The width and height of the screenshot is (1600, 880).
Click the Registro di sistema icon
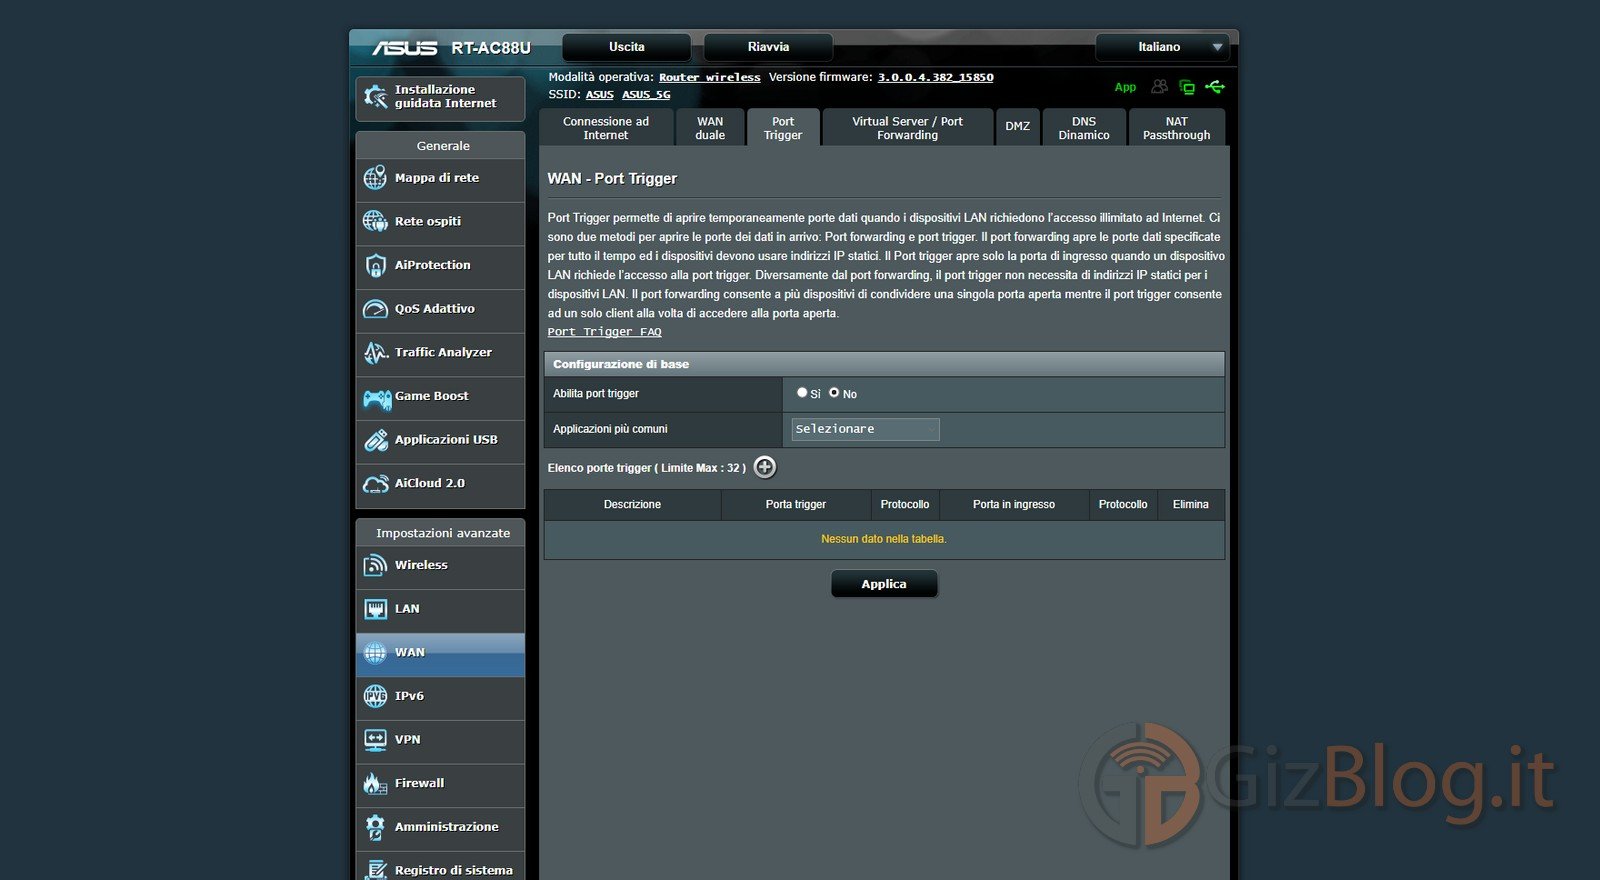click(375, 870)
